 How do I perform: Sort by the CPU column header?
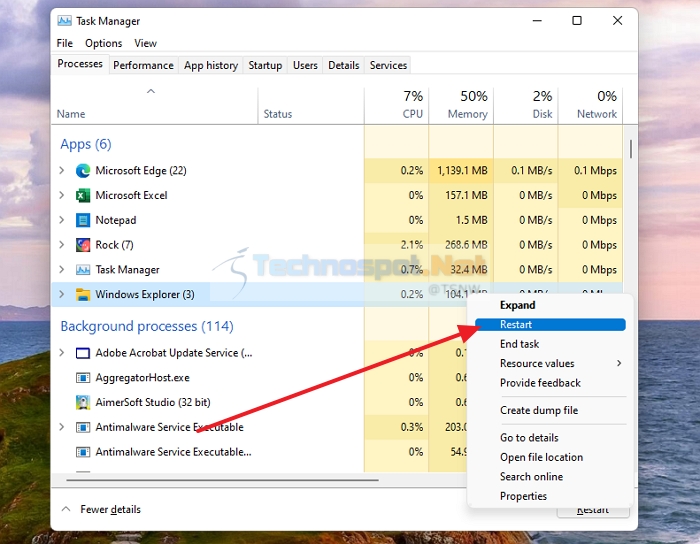pyautogui.click(x=396, y=106)
